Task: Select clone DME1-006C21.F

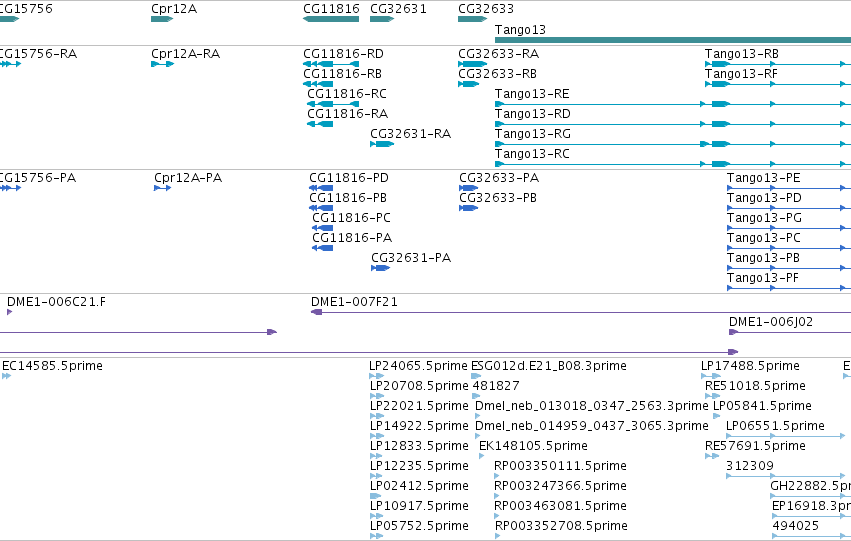Action: pyautogui.click(x=56, y=302)
